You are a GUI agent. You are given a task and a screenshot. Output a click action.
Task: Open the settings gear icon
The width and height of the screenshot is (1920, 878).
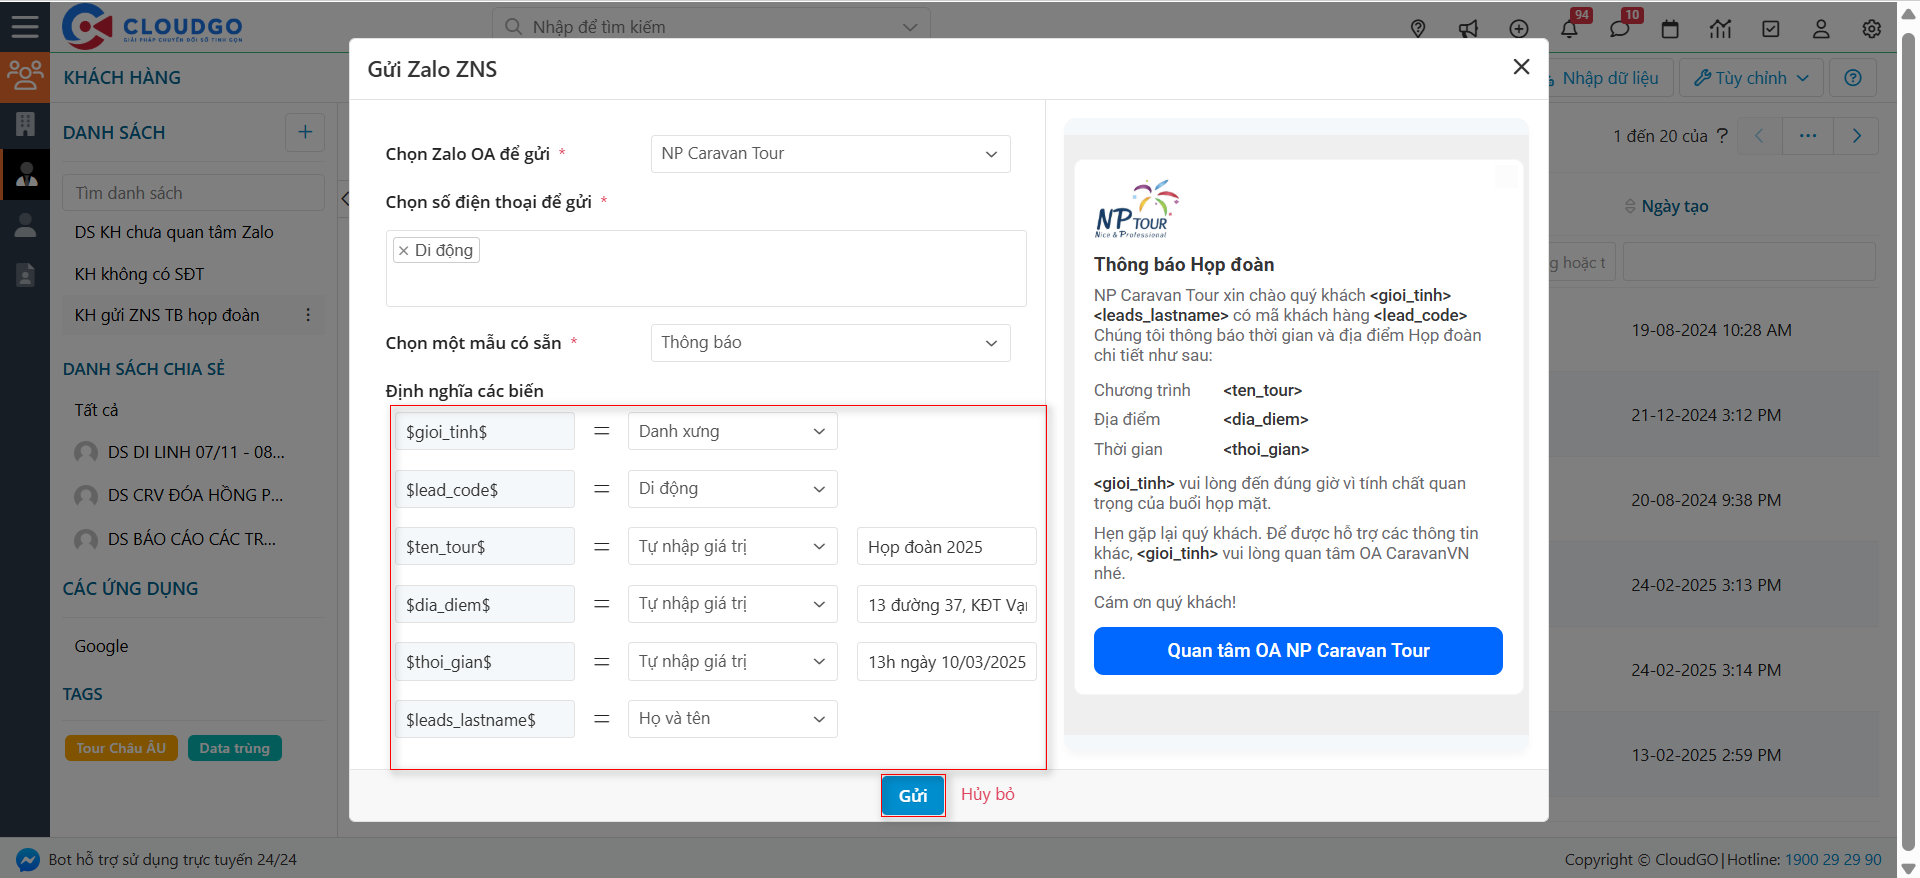click(x=1872, y=29)
